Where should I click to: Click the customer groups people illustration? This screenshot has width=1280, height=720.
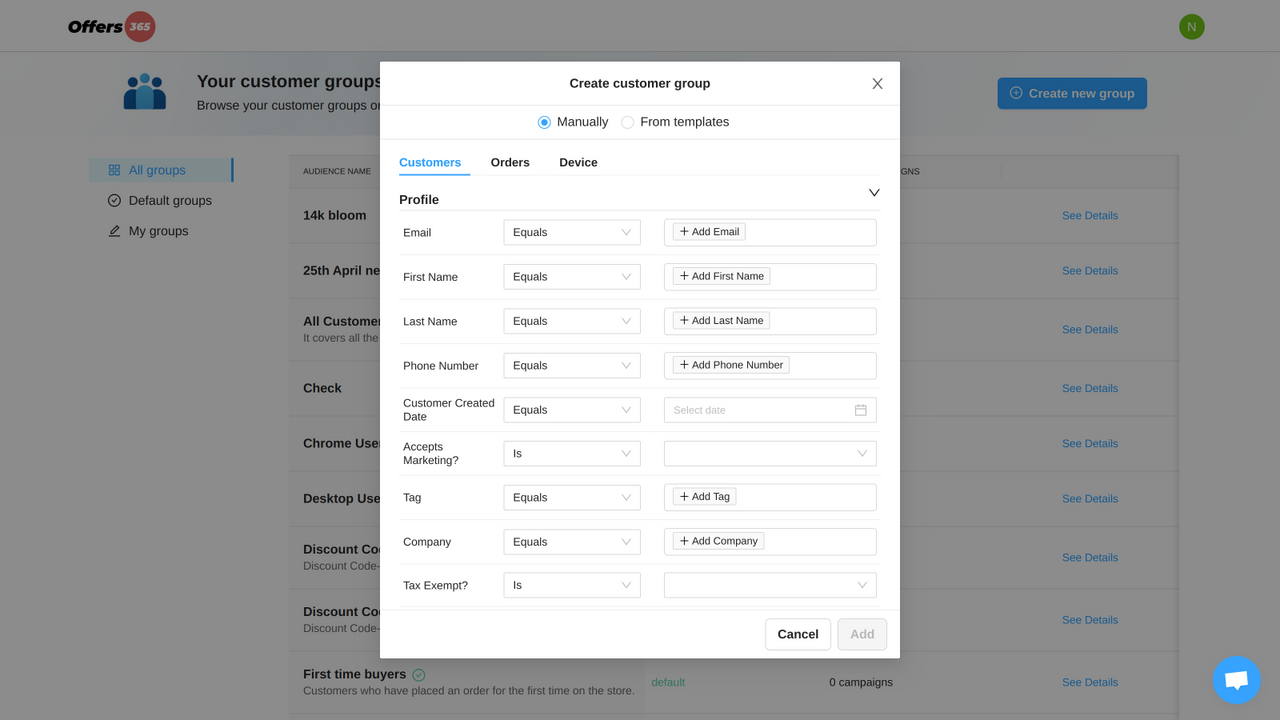click(145, 91)
